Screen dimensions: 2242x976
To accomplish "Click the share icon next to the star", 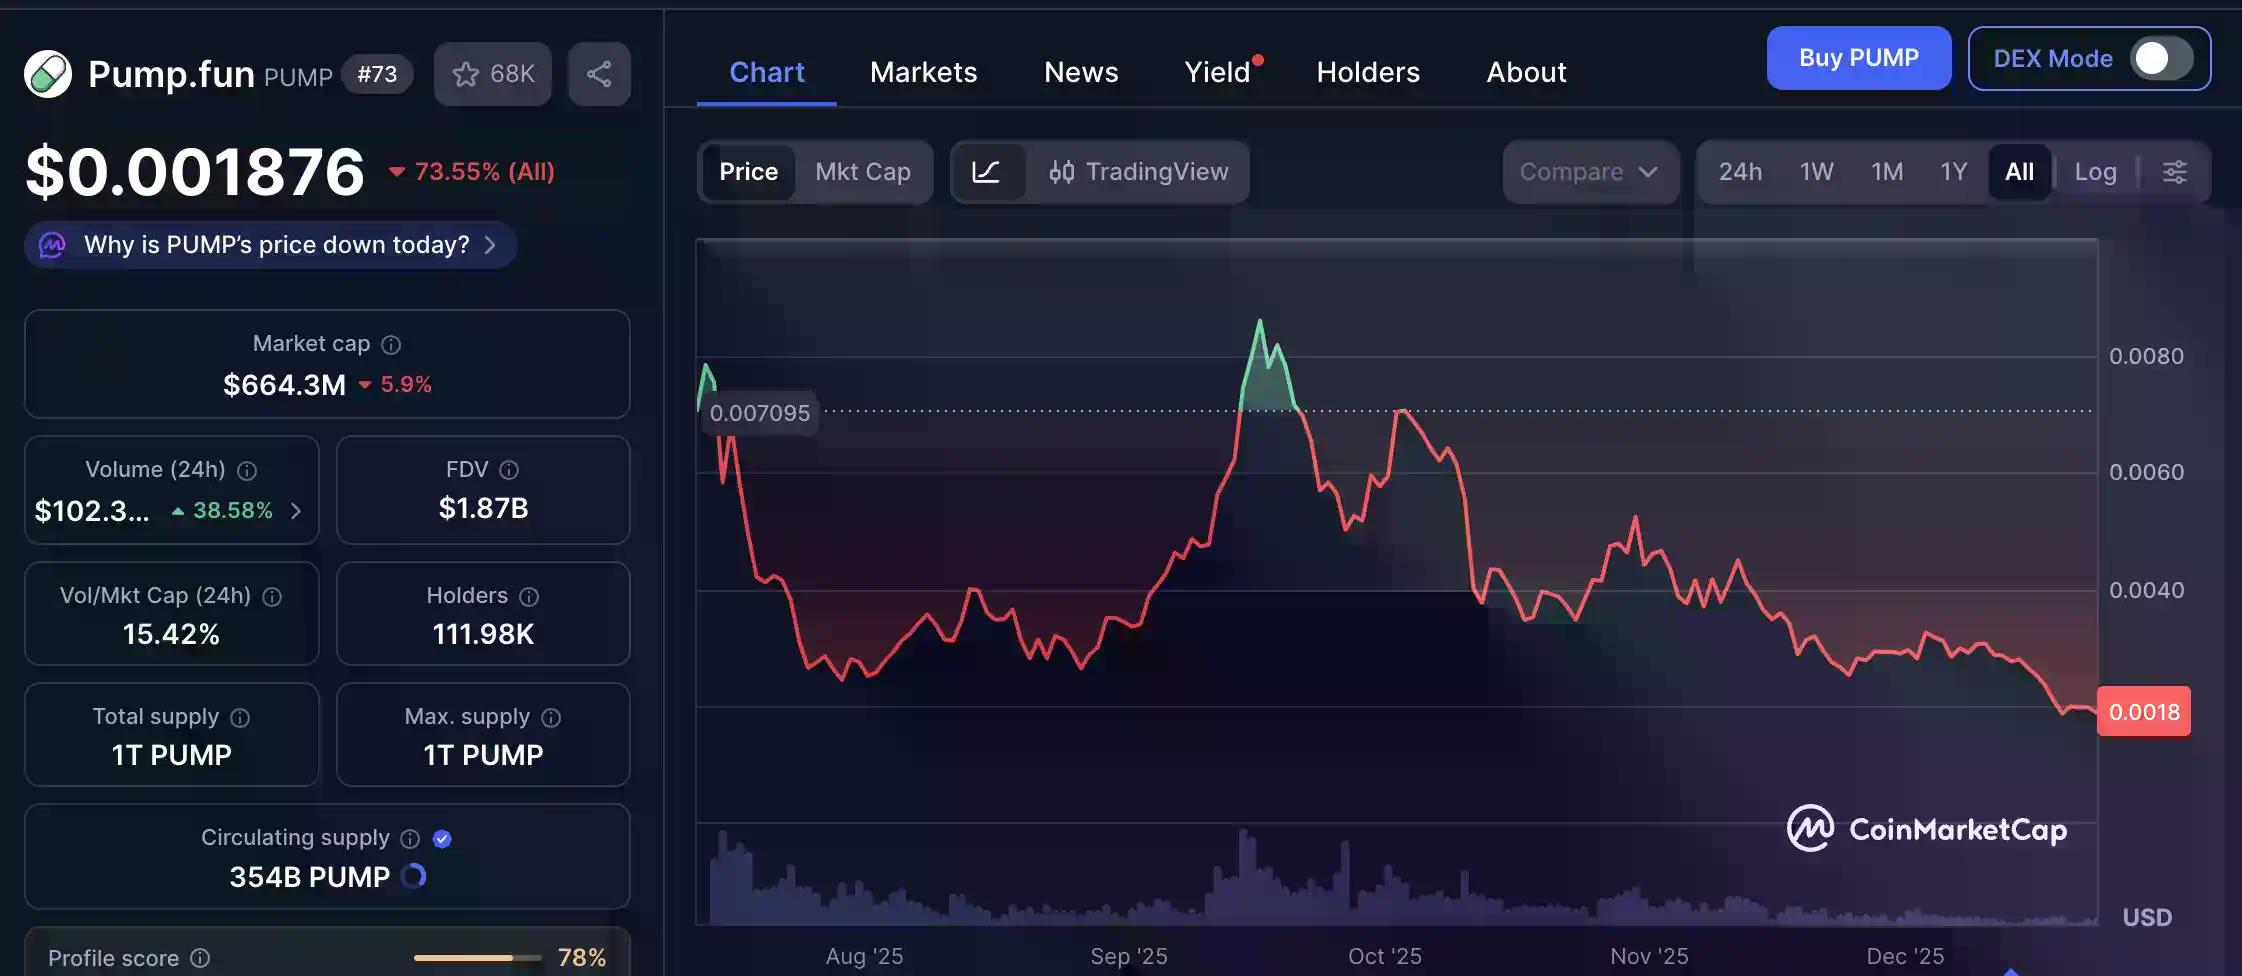I will [599, 73].
